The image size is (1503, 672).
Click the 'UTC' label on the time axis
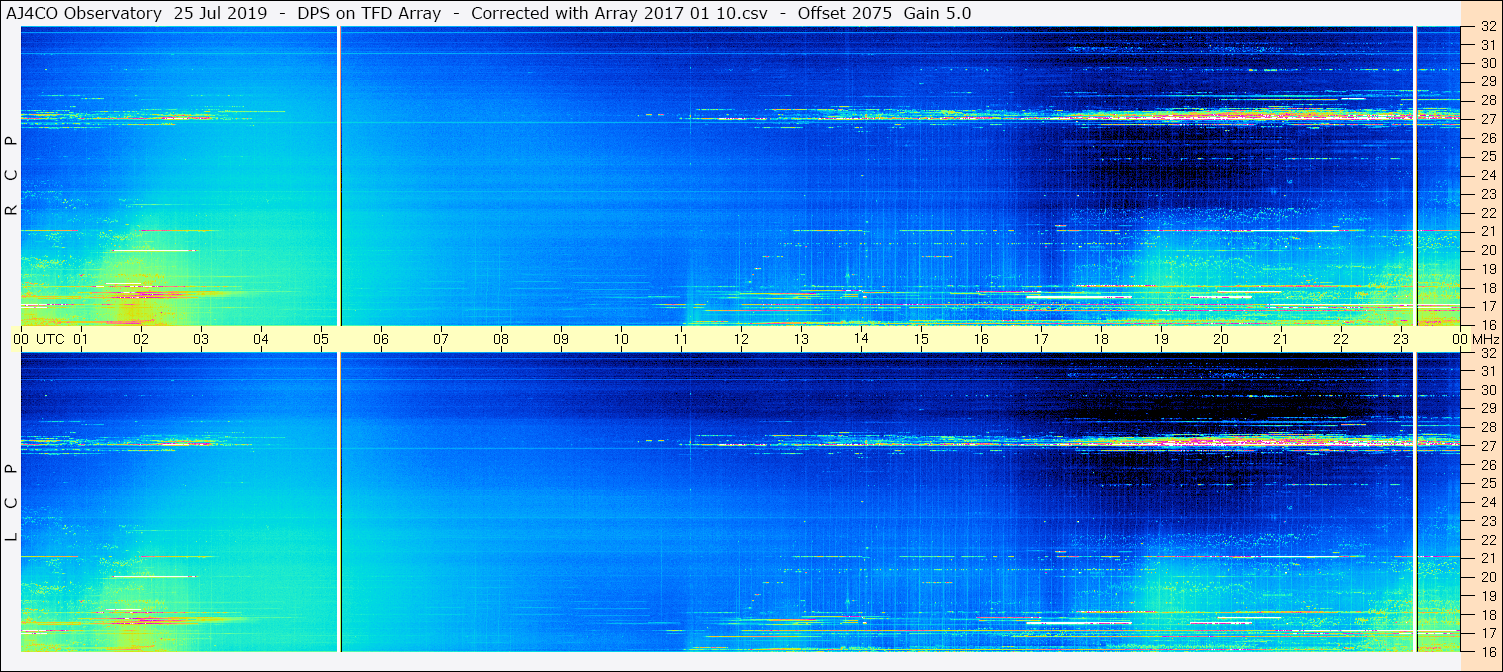pyautogui.click(x=51, y=339)
